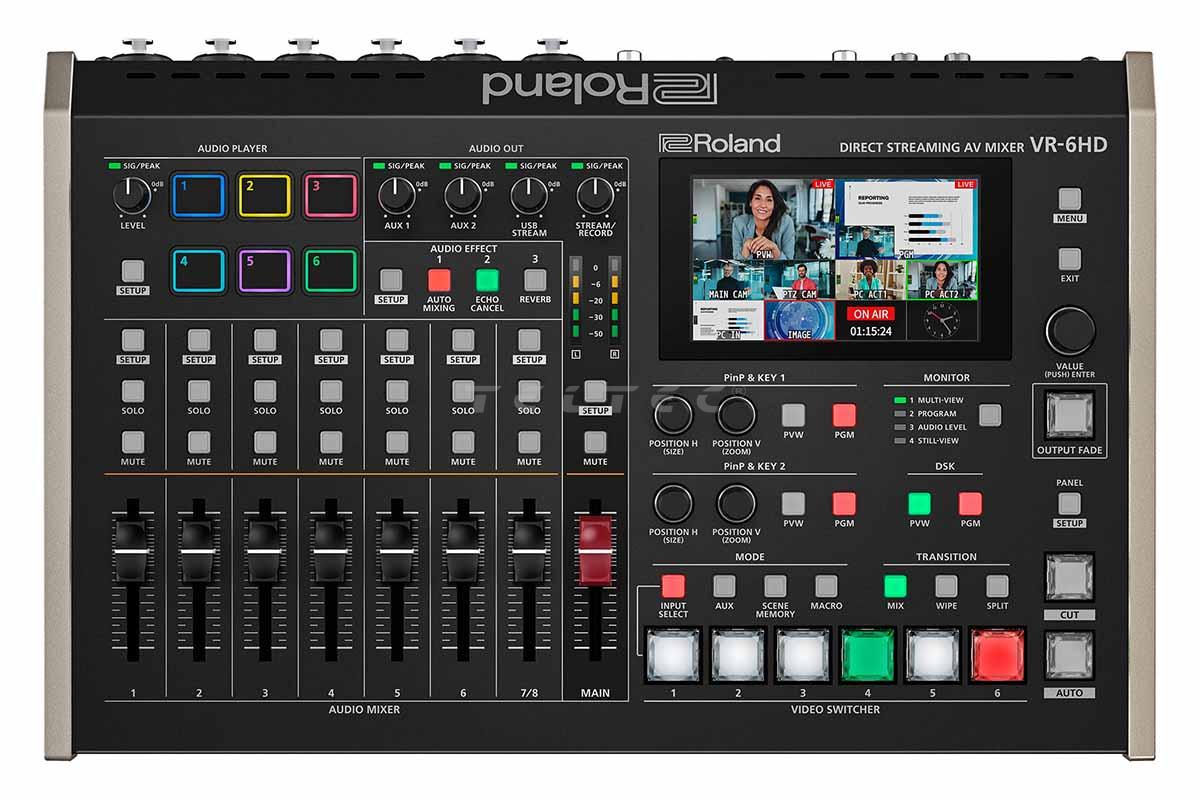Solo audio mixer channel 3

coord(265,391)
